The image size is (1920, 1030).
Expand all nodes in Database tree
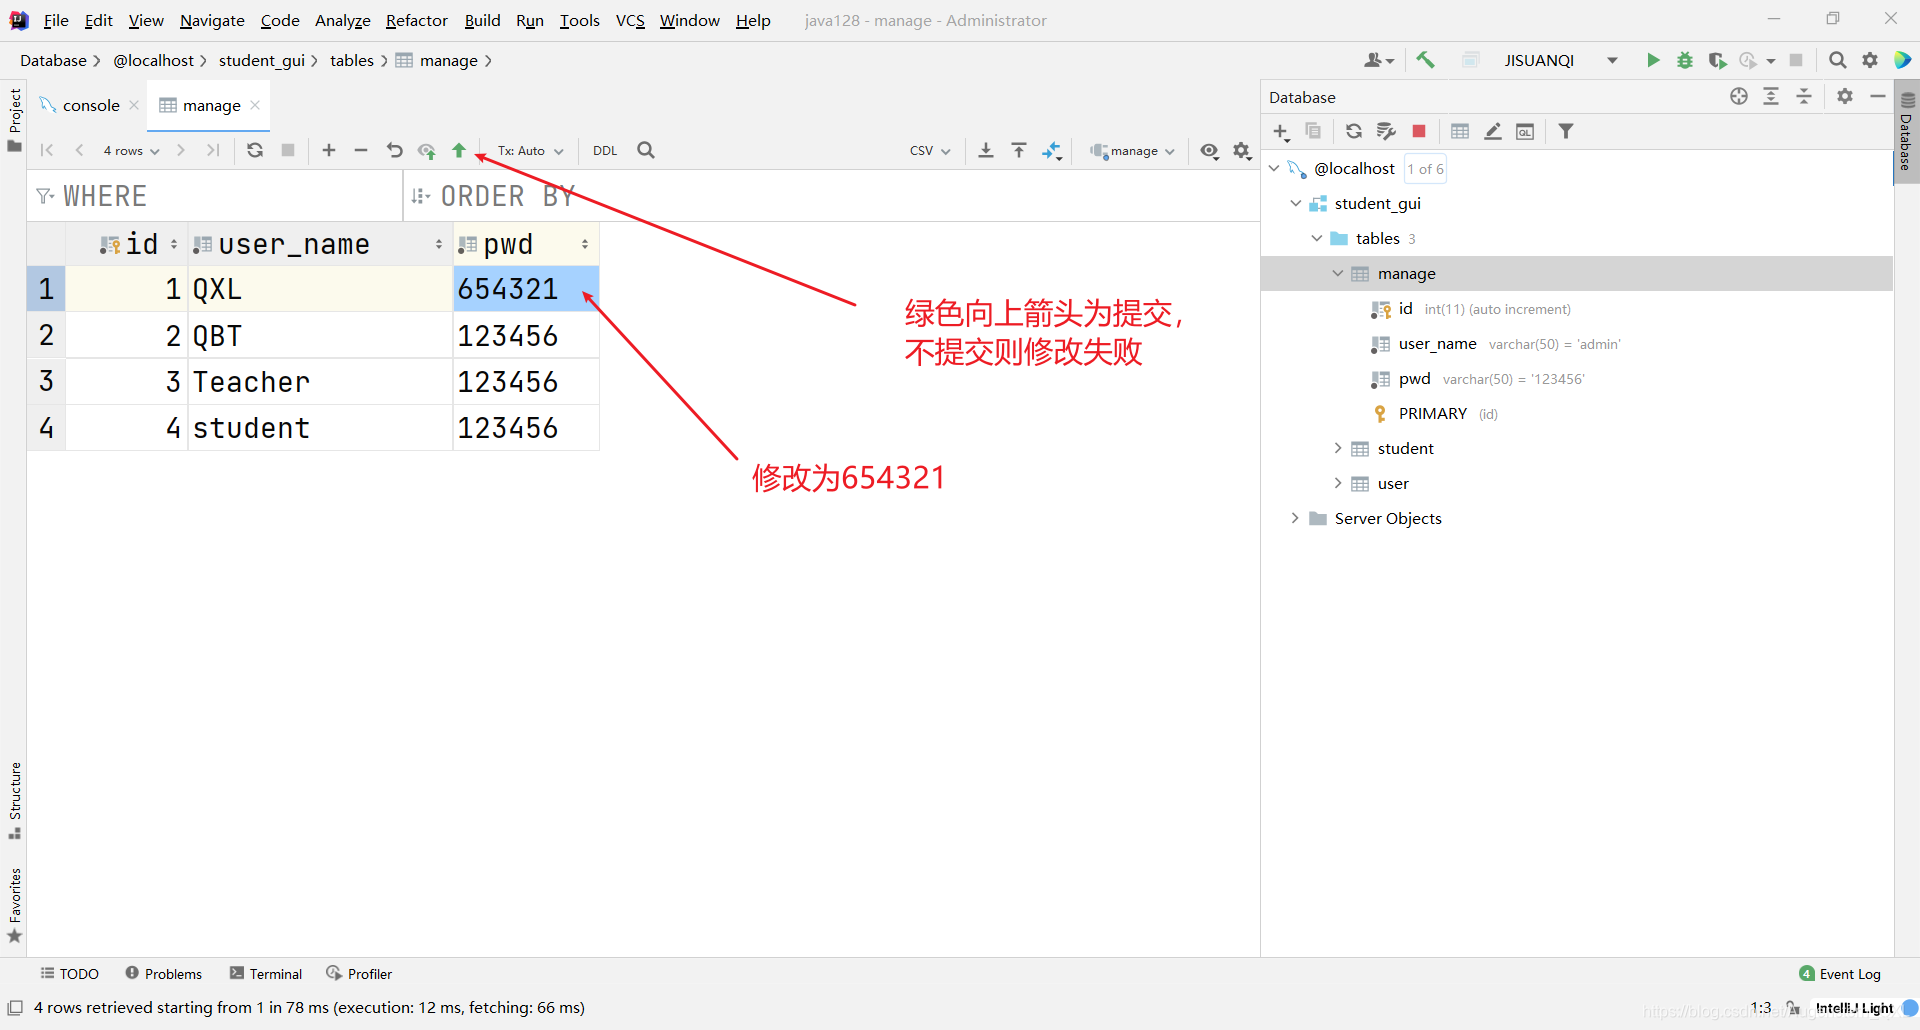pos(1771,97)
